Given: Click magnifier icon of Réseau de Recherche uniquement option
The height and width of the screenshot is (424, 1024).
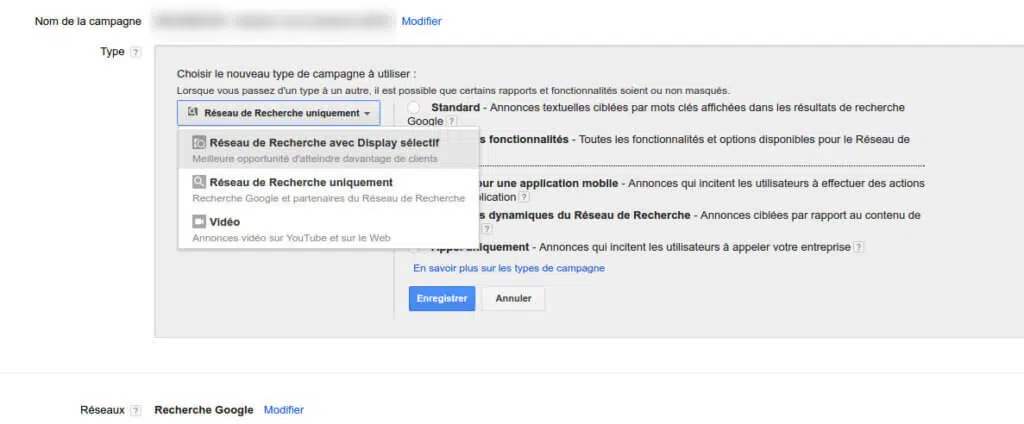Looking at the screenshot, I should click(199, 183).
